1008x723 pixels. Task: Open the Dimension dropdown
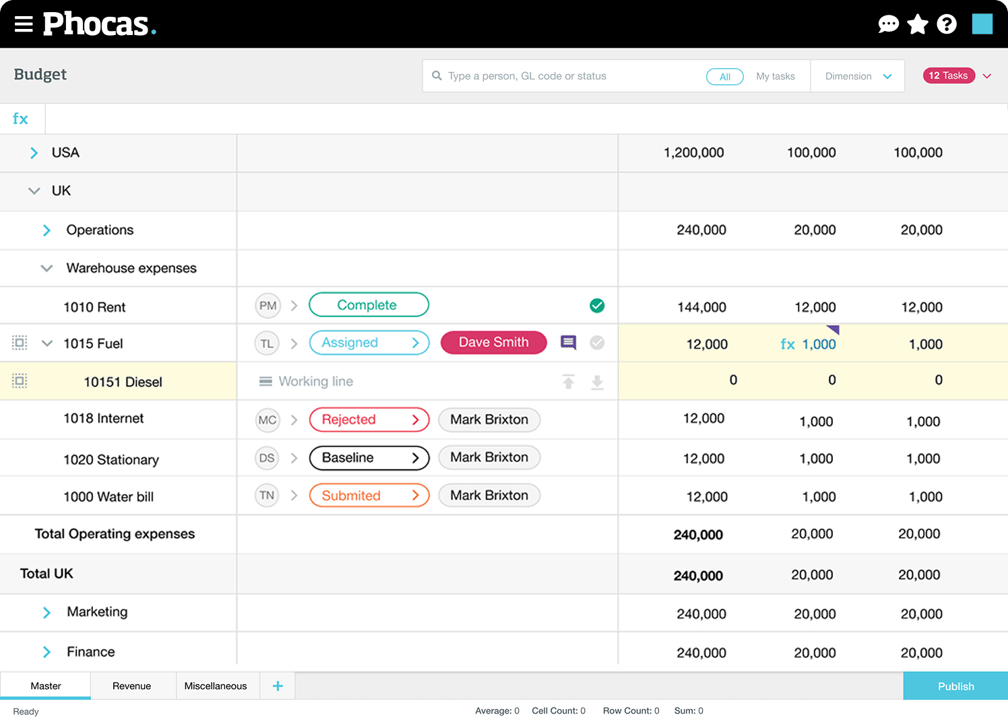857,77
